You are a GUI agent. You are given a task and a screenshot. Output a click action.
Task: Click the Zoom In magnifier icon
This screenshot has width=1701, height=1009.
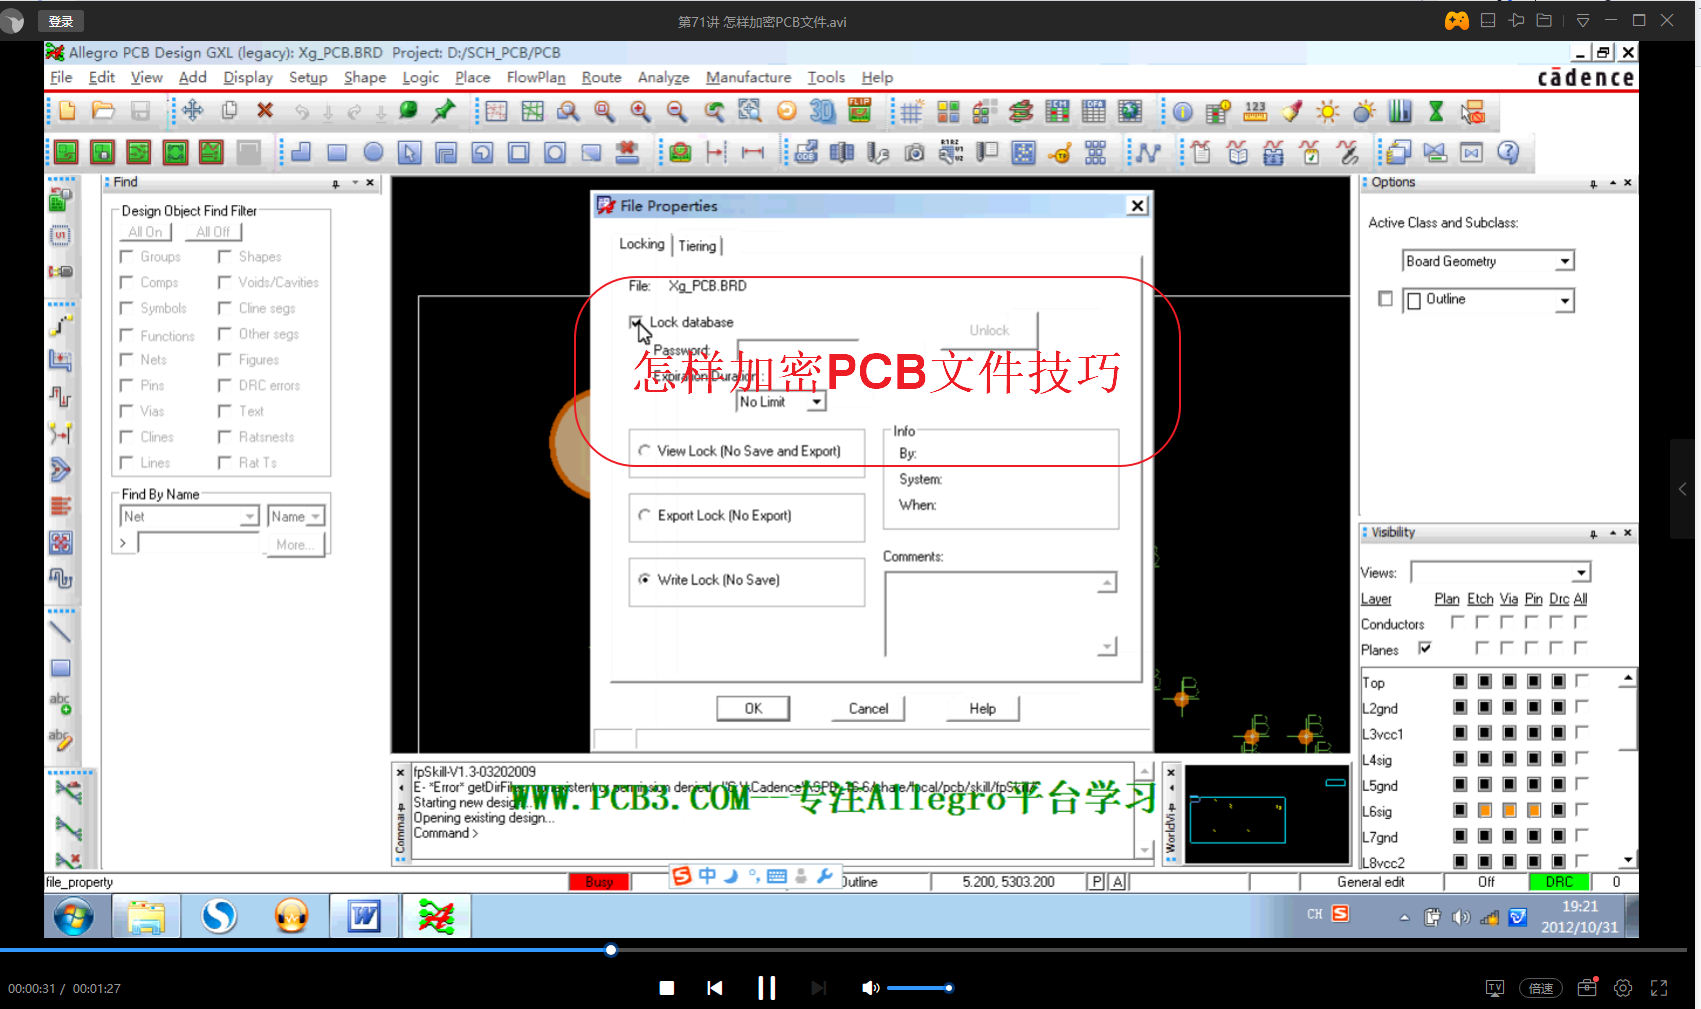(x=640, y=111)
